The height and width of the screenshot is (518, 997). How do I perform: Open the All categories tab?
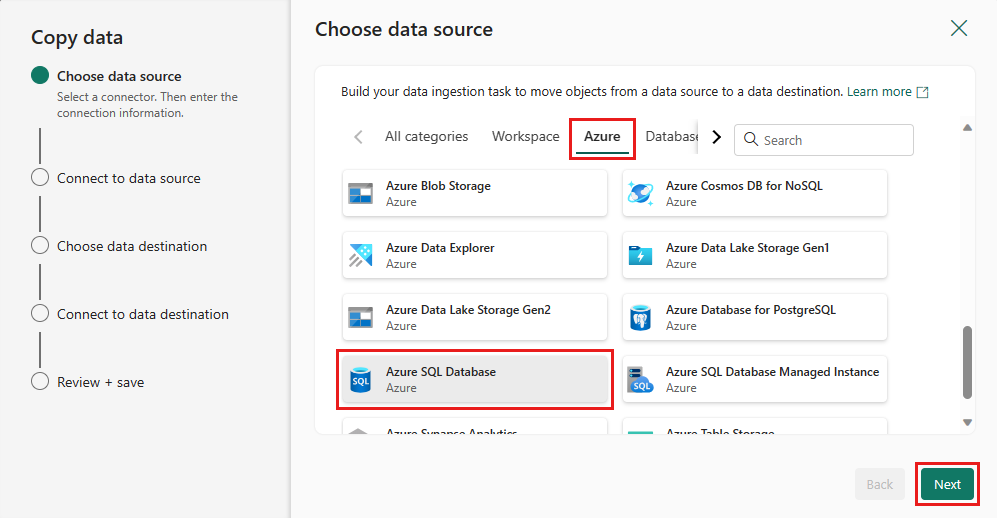pyautogui.click(x=426, y=137)
